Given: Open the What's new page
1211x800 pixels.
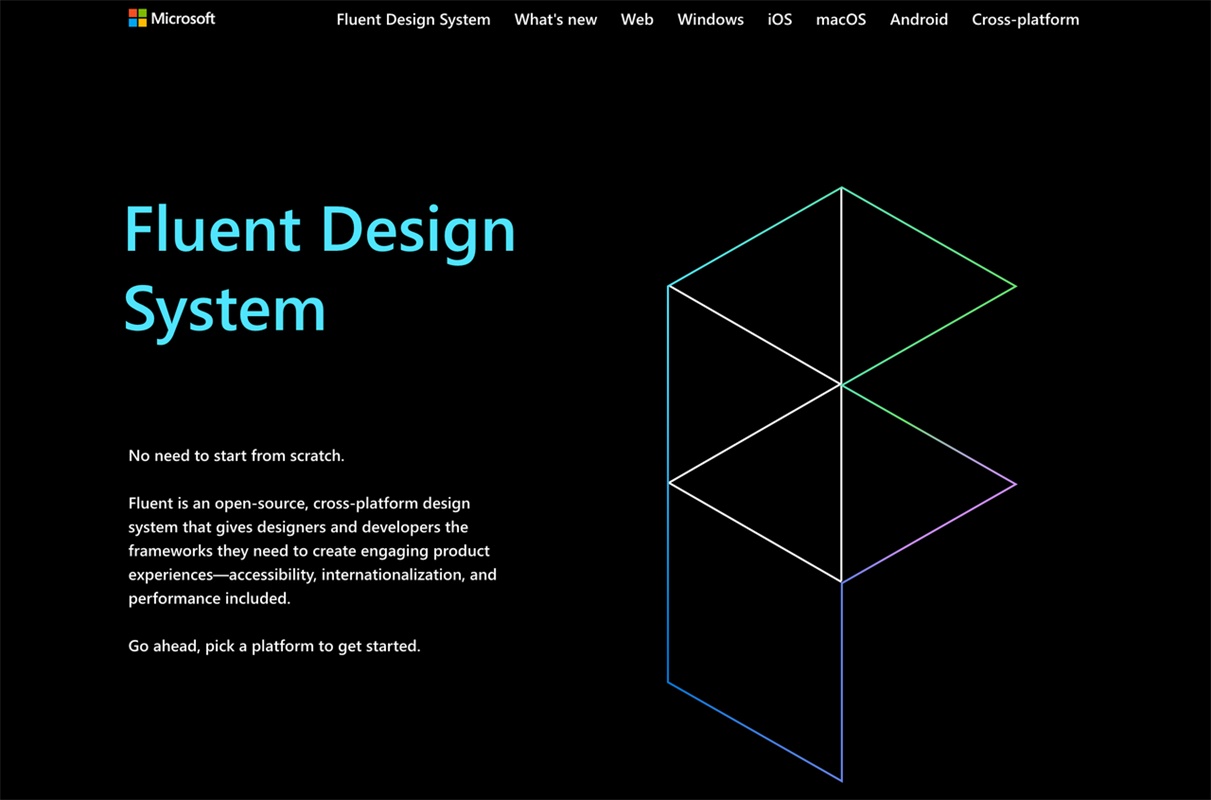Looking at the screenshot, I should (555, 19).
